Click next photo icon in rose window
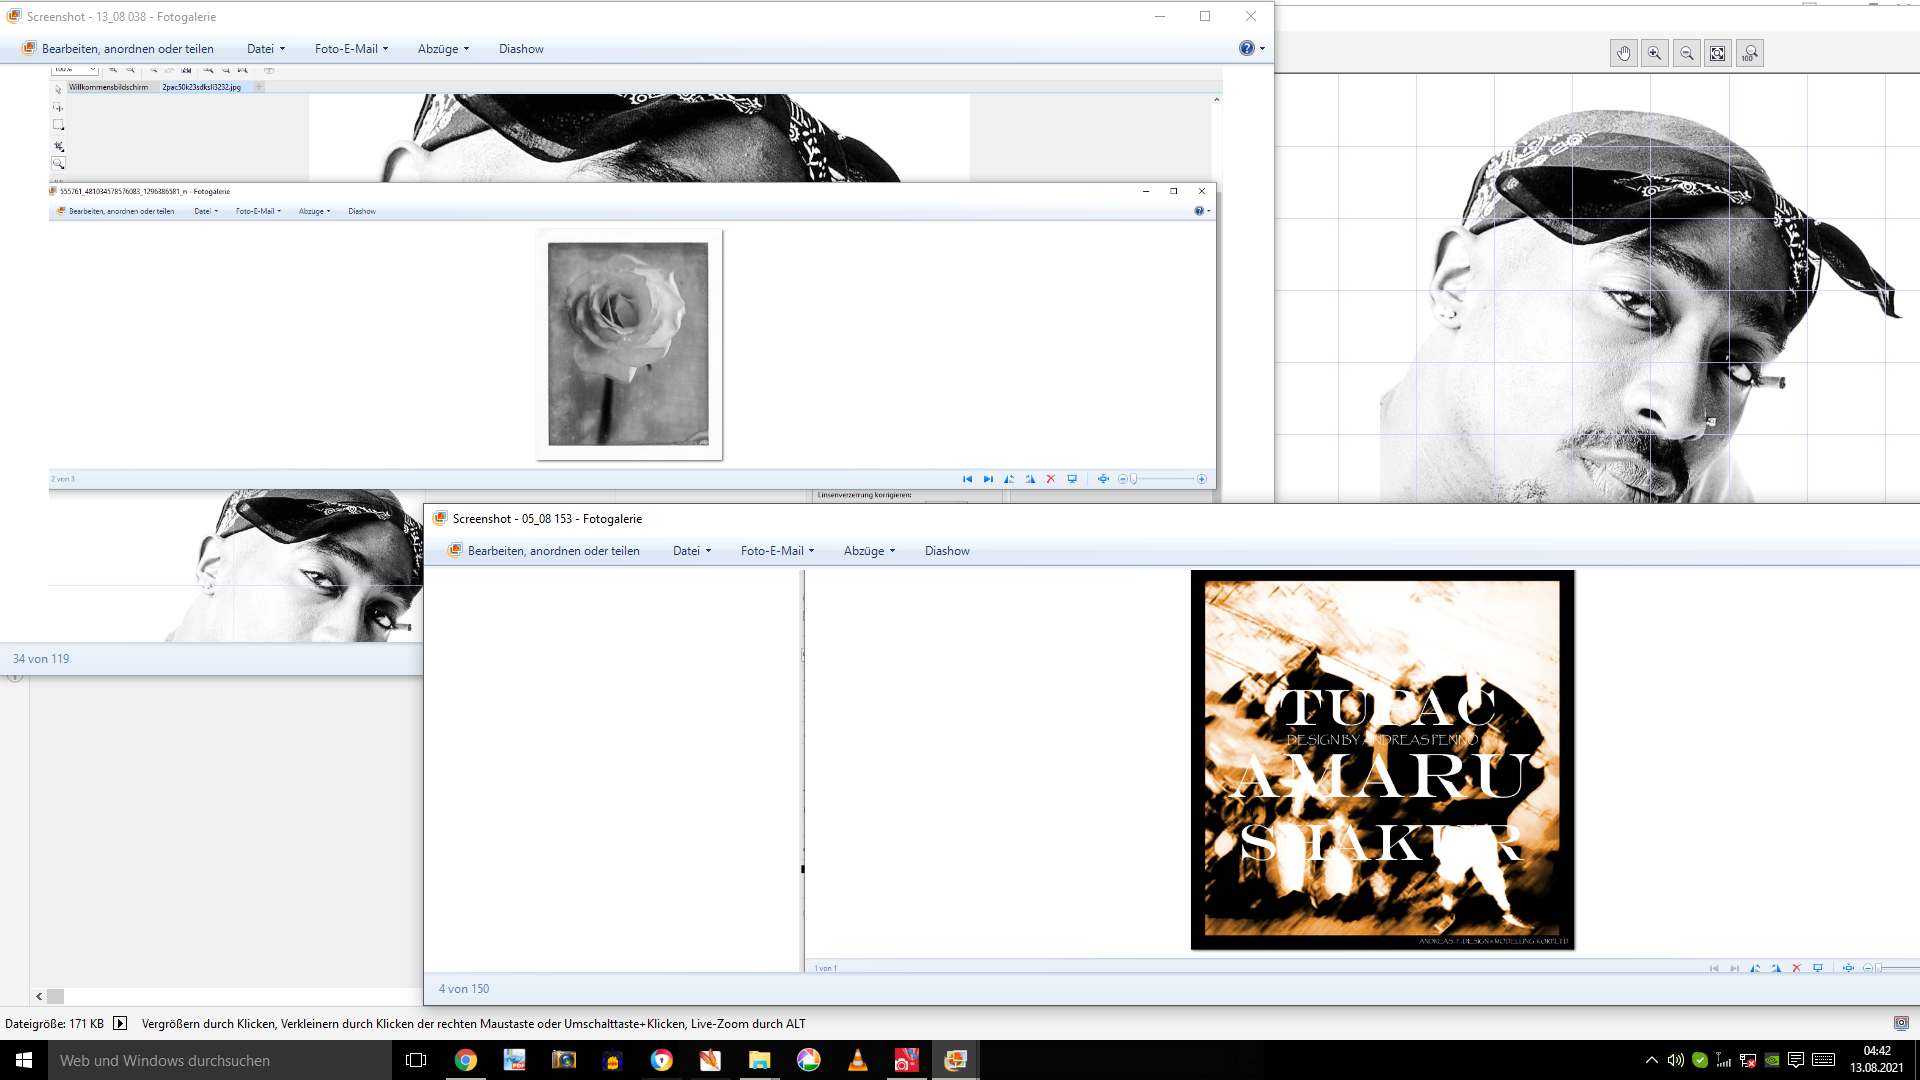Image resolution: width=1920 pixels, height=1080 pixels. (x=988, y=479)
